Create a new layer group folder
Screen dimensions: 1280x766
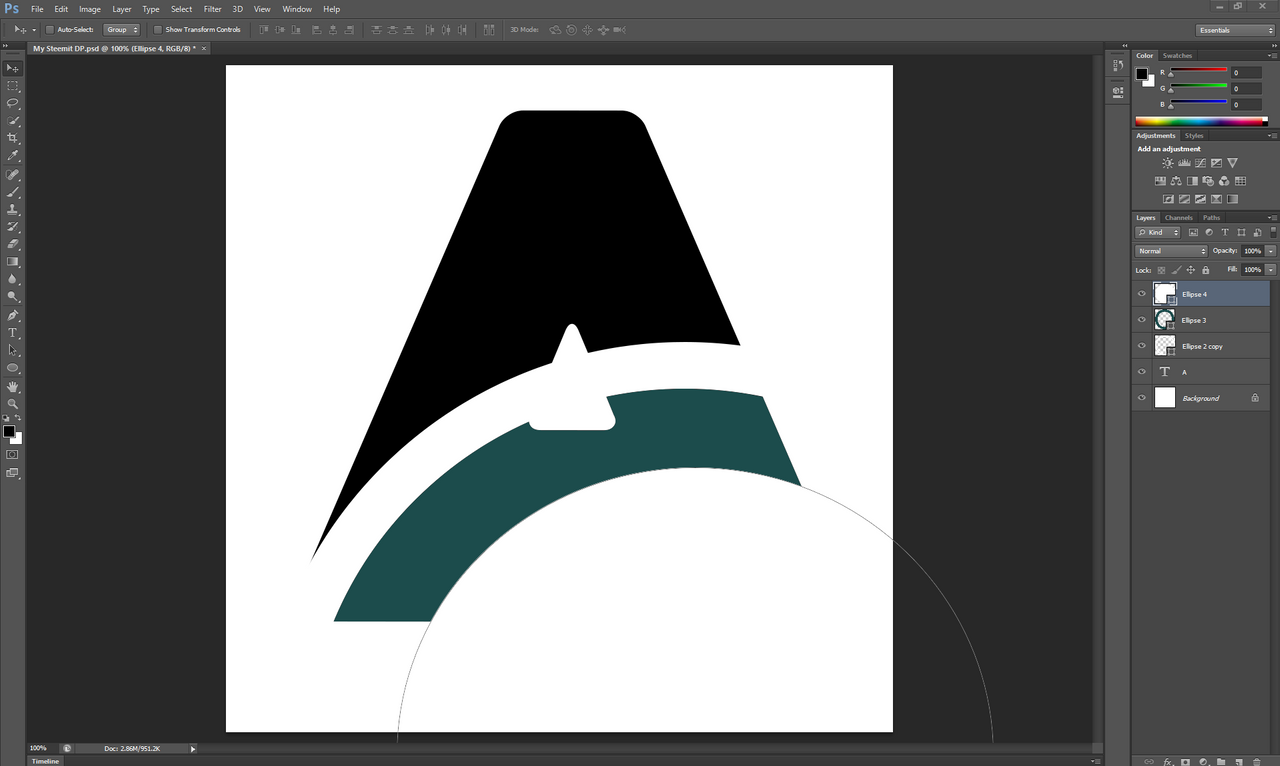(1221, 762)
